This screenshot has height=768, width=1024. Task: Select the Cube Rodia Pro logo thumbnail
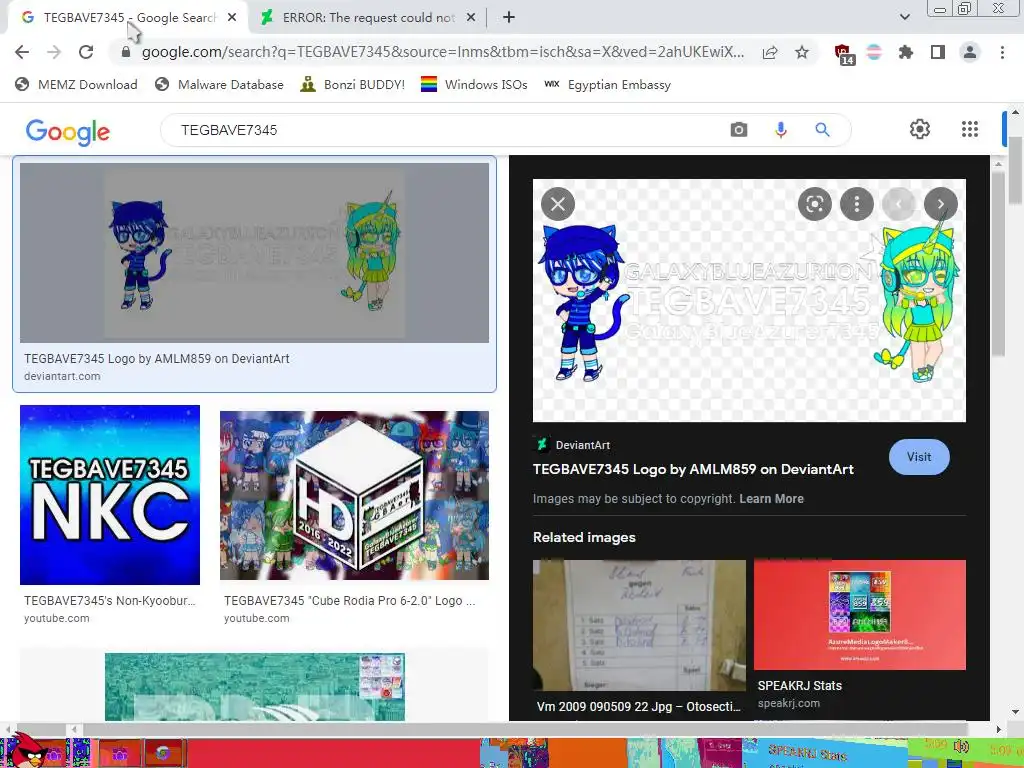pos(354,495)
